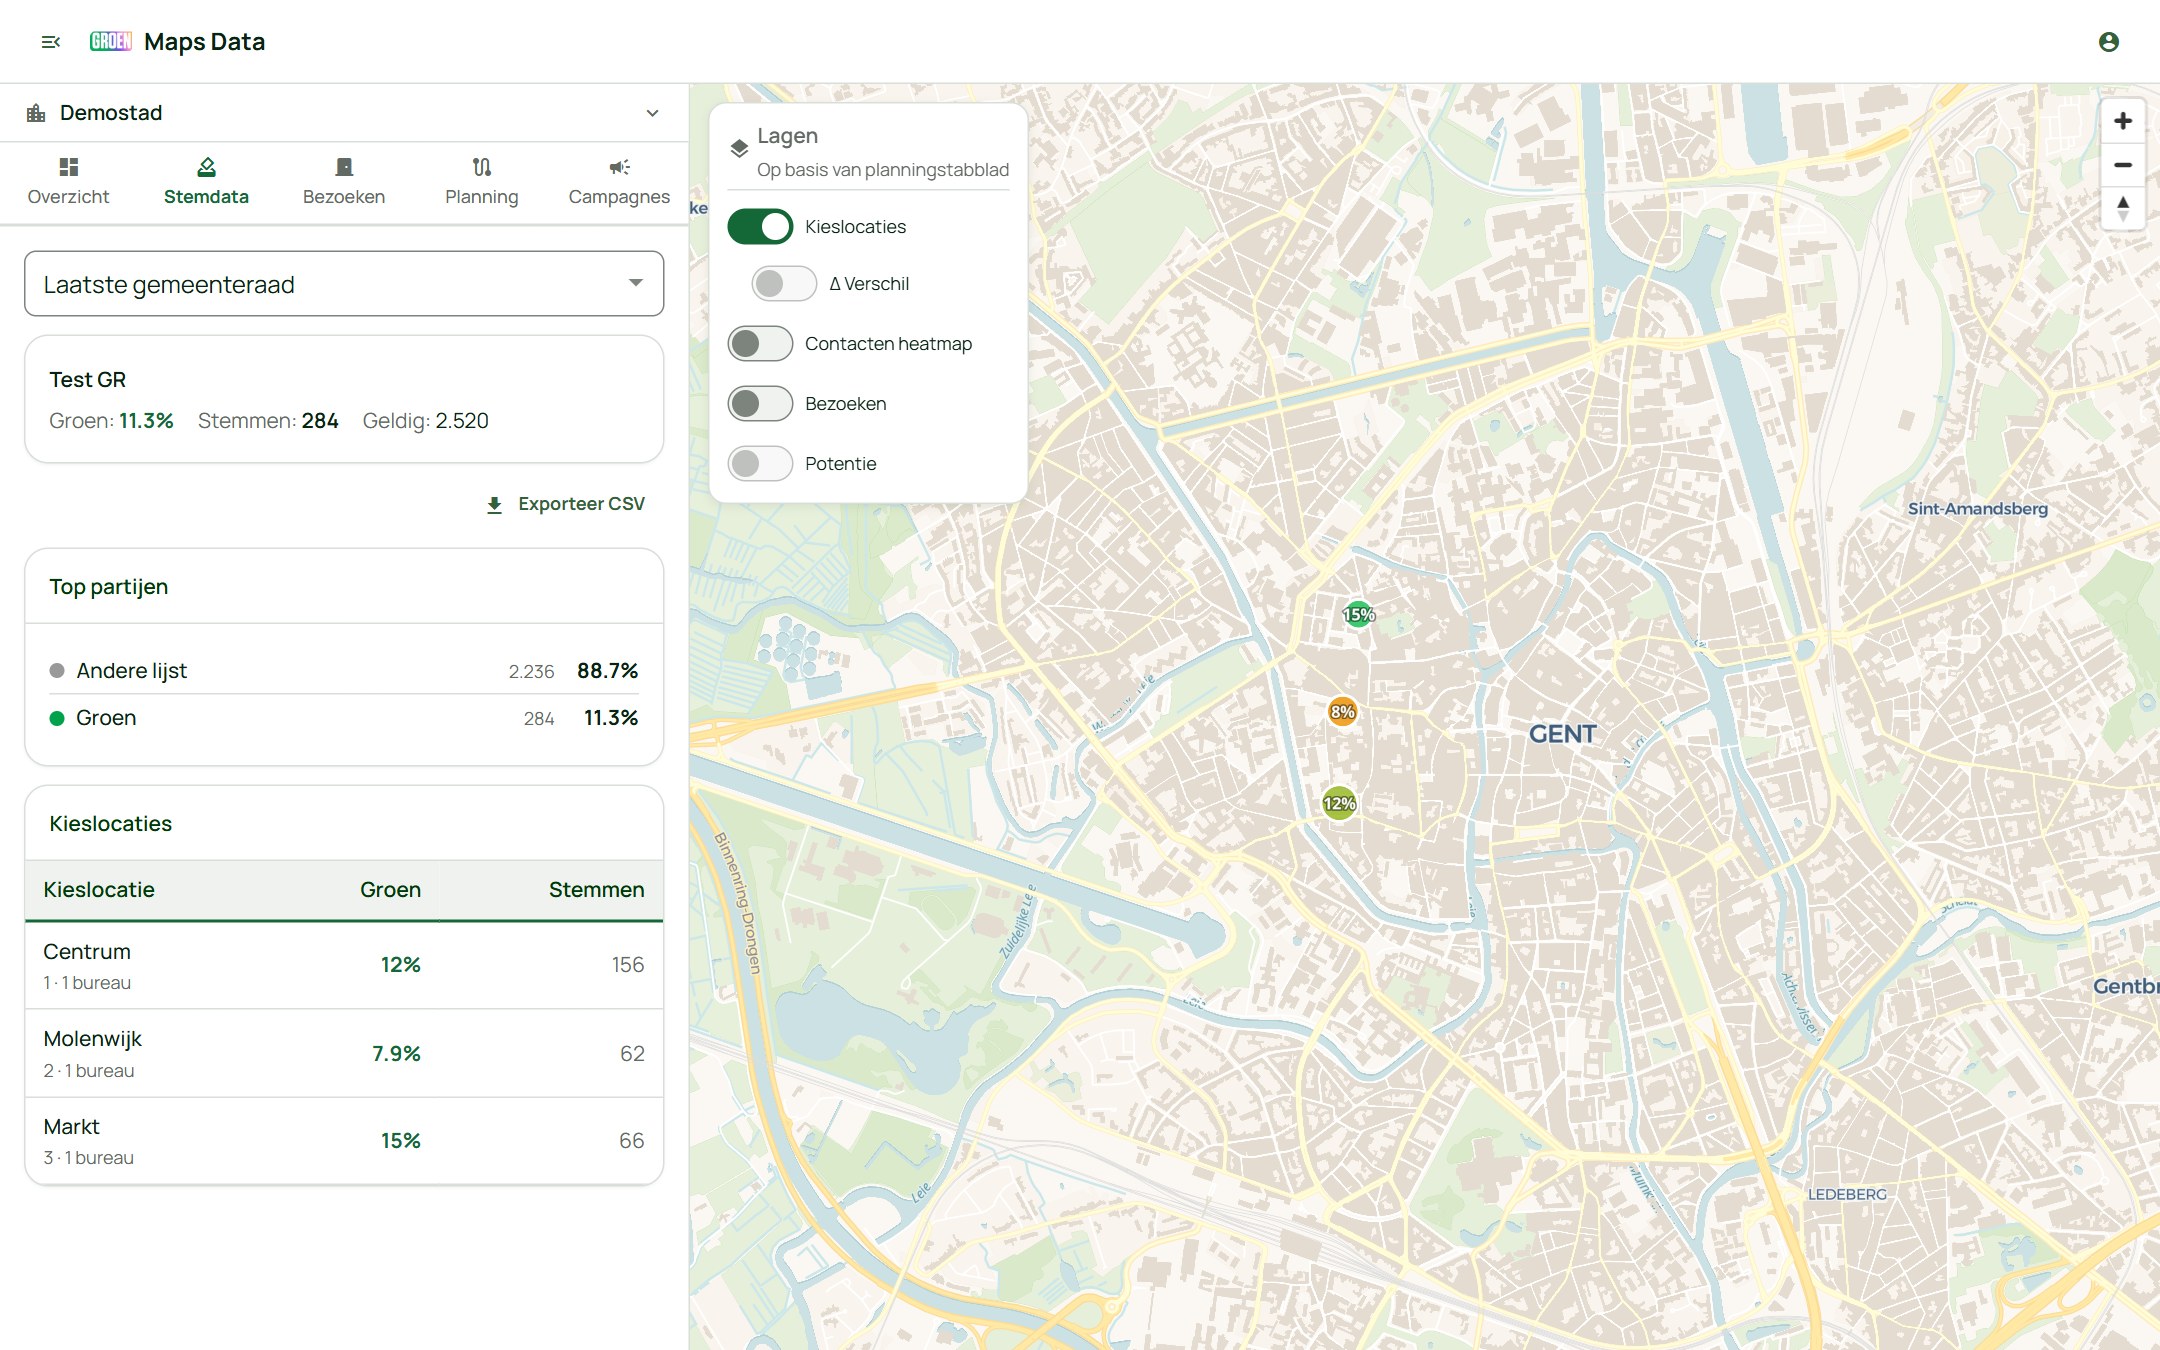Sort table by Groen column header
The width and height of the screenshot is (2160, 1350).
point(390,890)
